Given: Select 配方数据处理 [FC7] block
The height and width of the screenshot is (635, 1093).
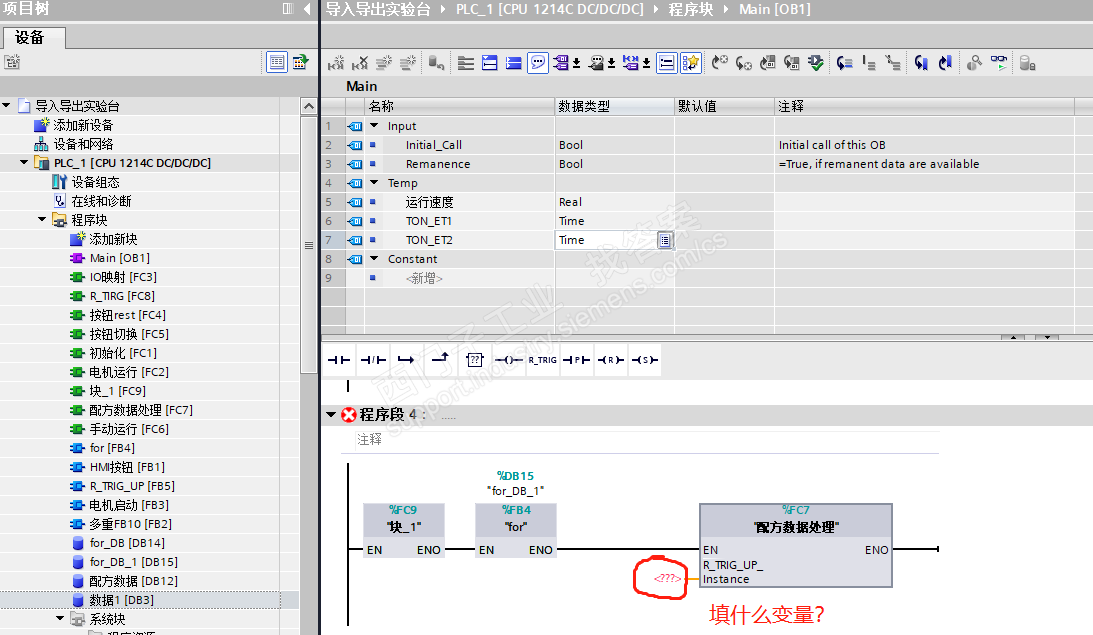Looking at the screenshot, I should click(x=141, y=410).
